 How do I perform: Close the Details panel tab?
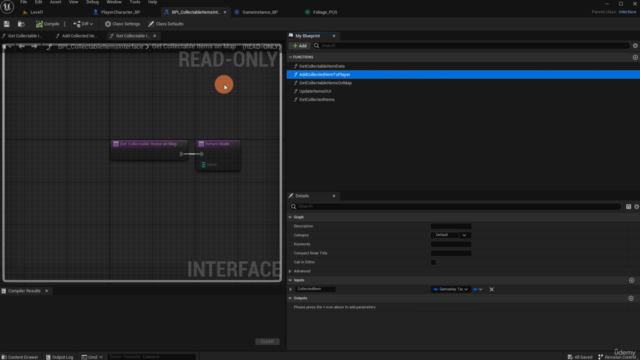point(334,196)
